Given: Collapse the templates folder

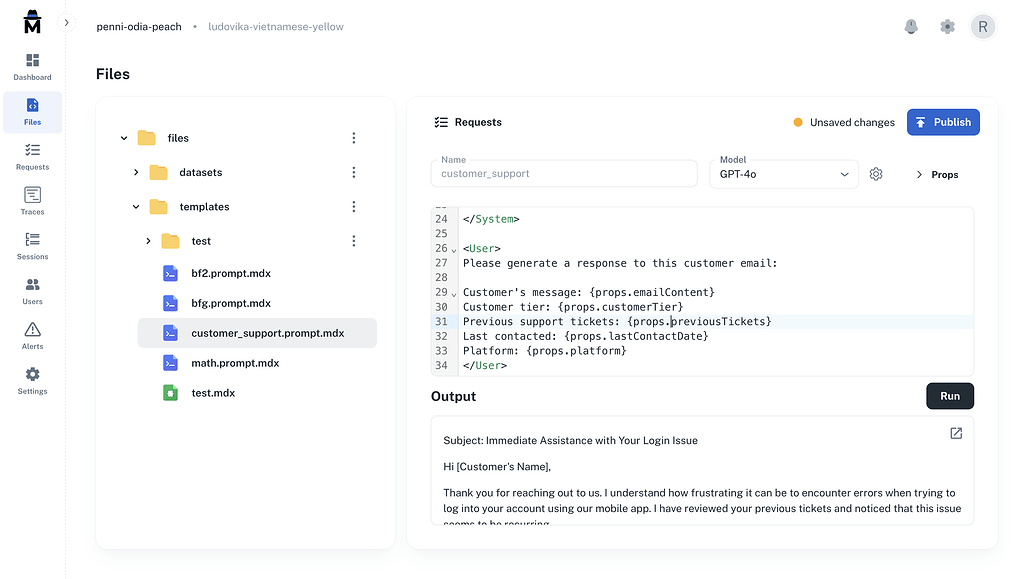Looking at the screenshot, I should point(136,207).
